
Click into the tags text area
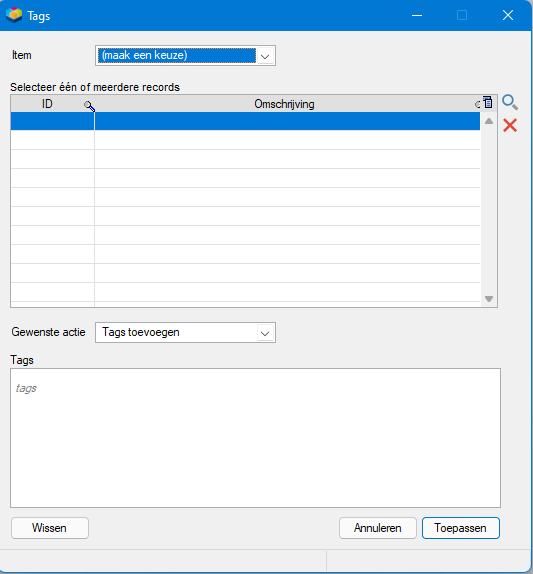point(256,438)
